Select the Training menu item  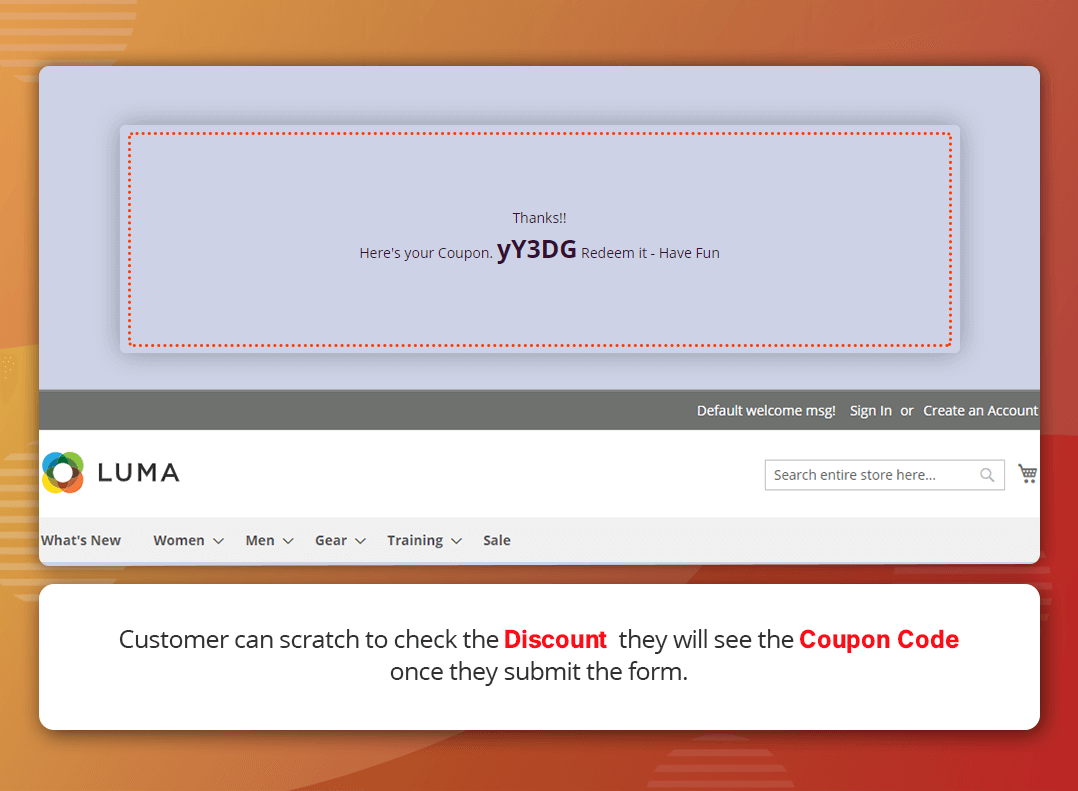pyautogui.click(x=415, y=540)
